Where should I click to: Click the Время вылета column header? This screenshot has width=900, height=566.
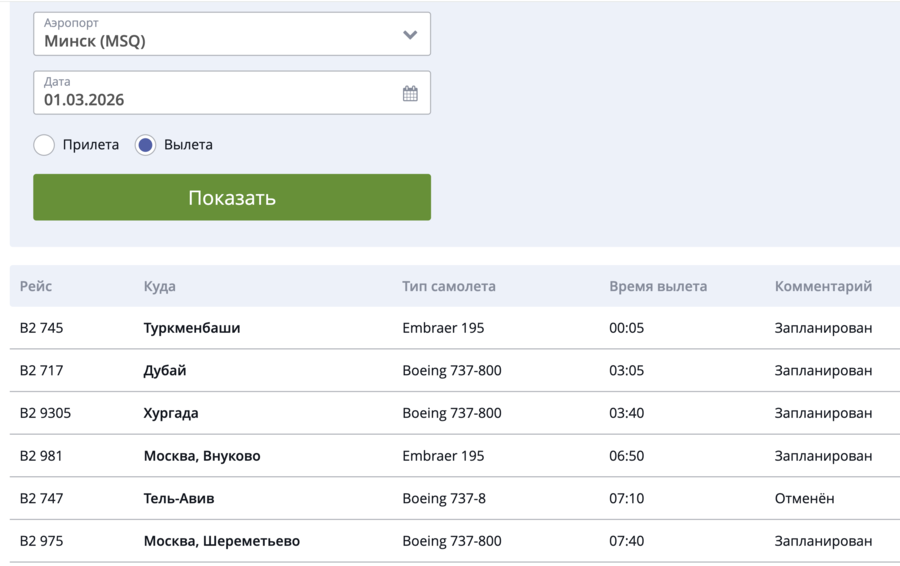tap(657, 286)
